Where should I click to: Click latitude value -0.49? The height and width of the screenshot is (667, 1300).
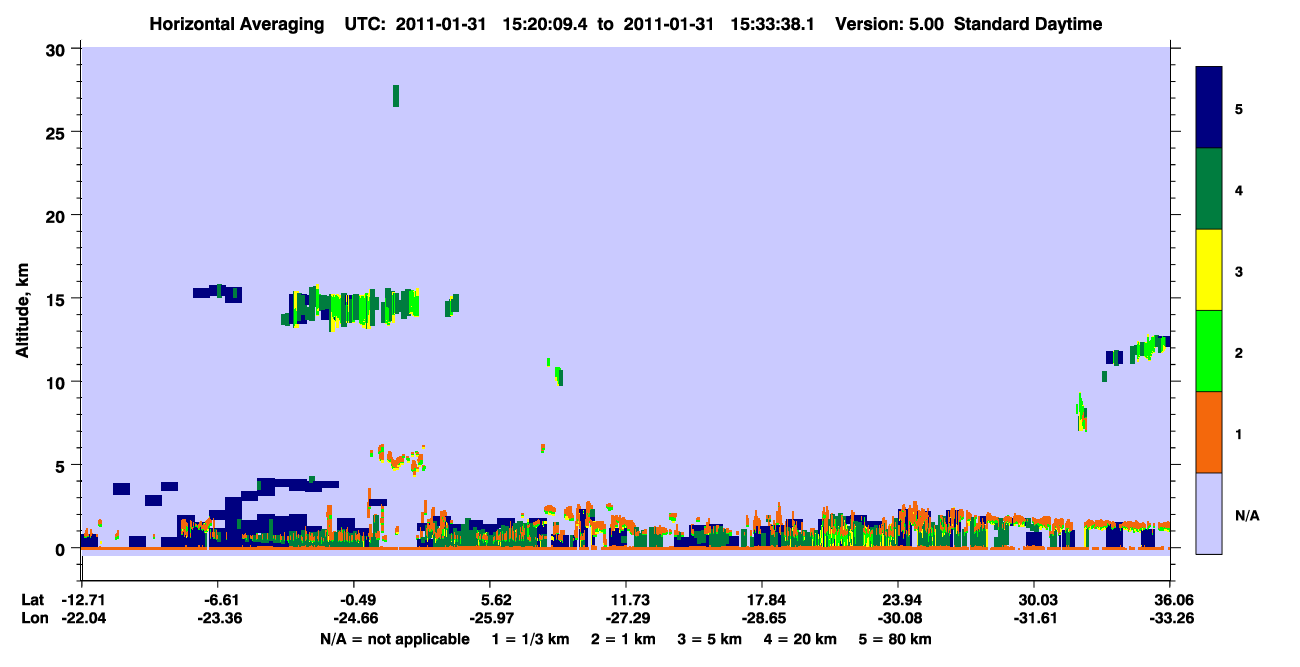[x=354, y=600]
